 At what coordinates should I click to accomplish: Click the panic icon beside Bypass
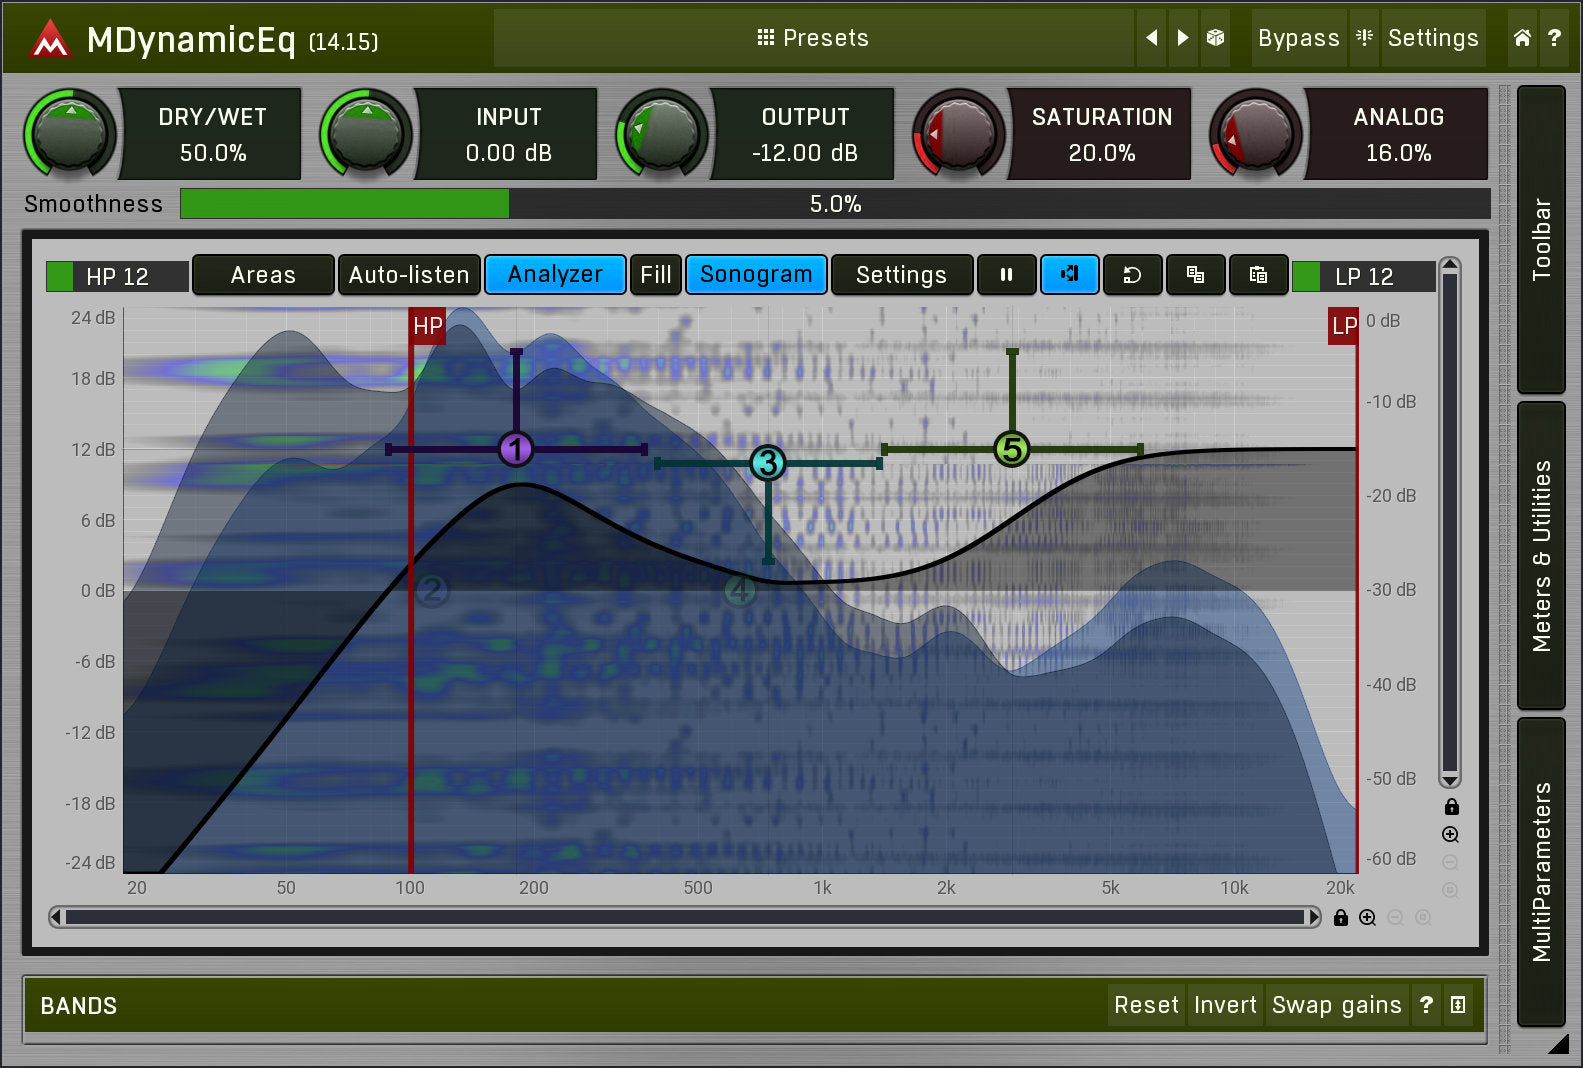pos(1364,38)
